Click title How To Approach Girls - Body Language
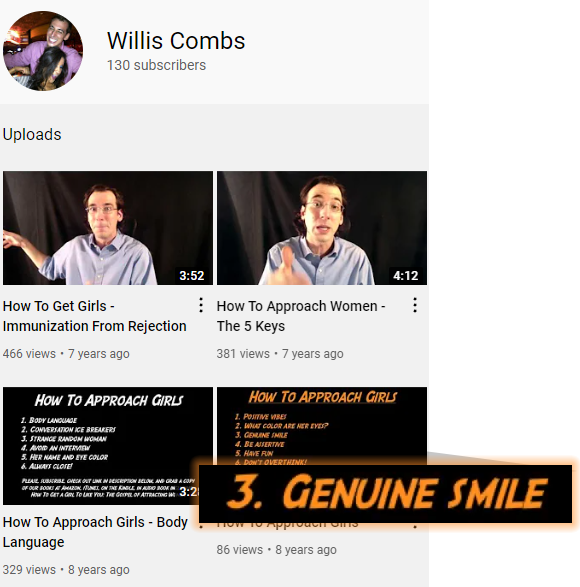Image resolution: width=580 pixels, height=587 pixels. (x=95, y=532)
